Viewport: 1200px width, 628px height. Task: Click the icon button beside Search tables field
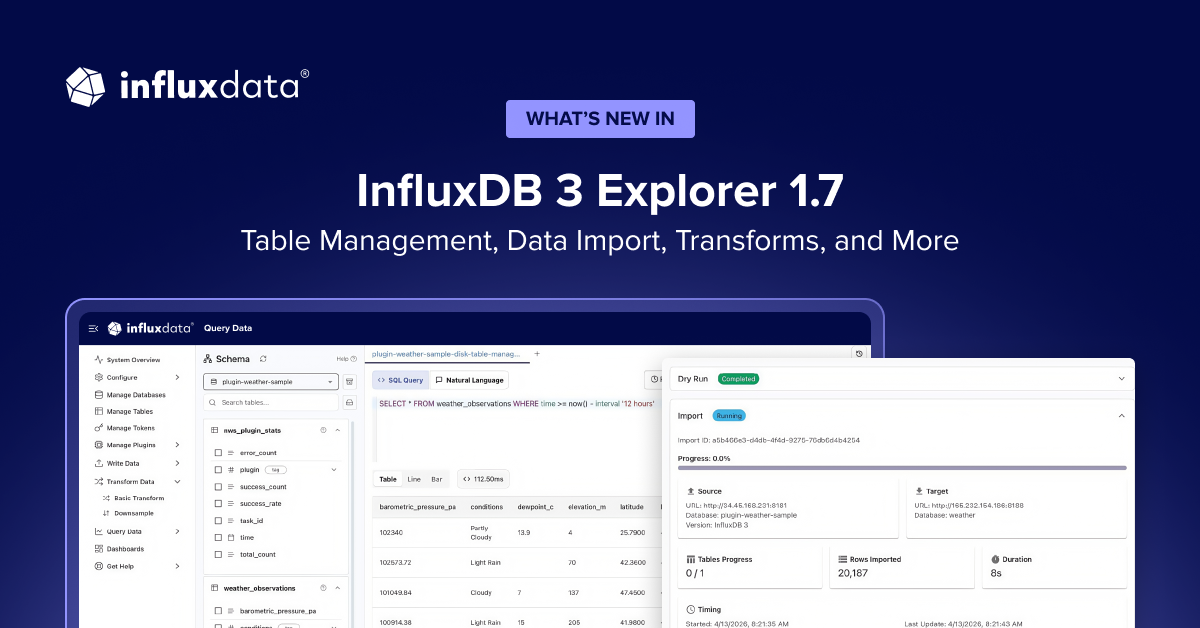pyautogui.click(x=350, y=402)
